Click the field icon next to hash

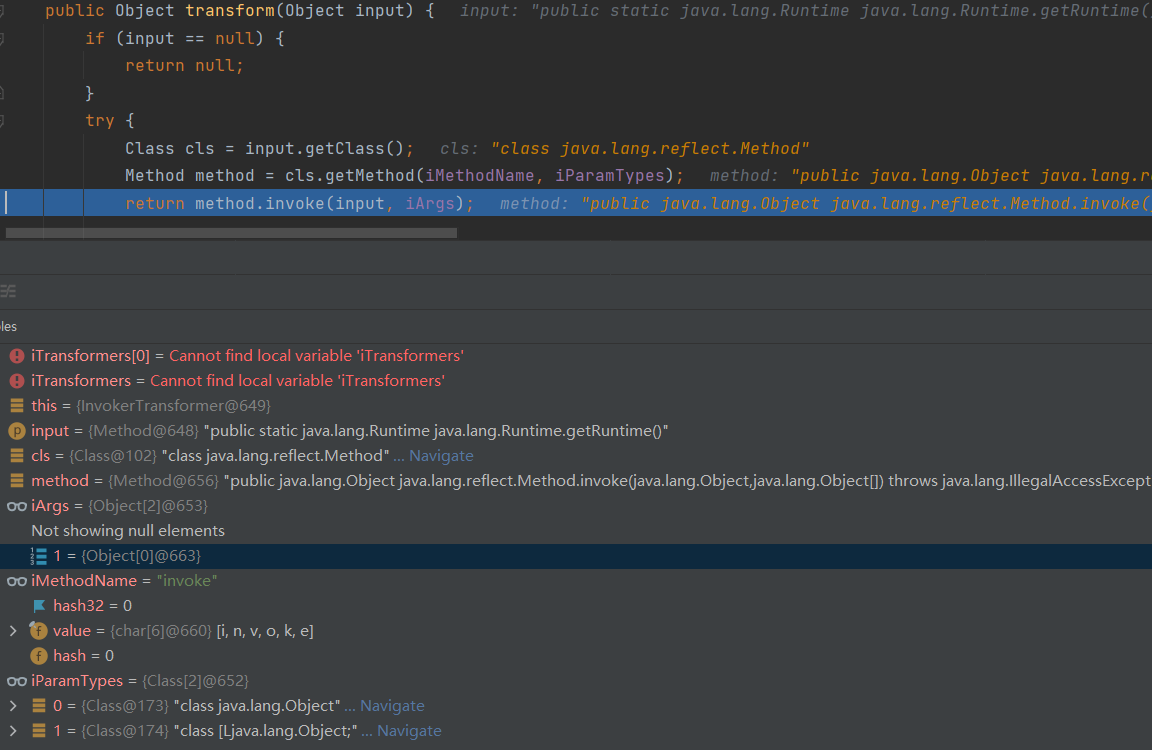[39, 656]
